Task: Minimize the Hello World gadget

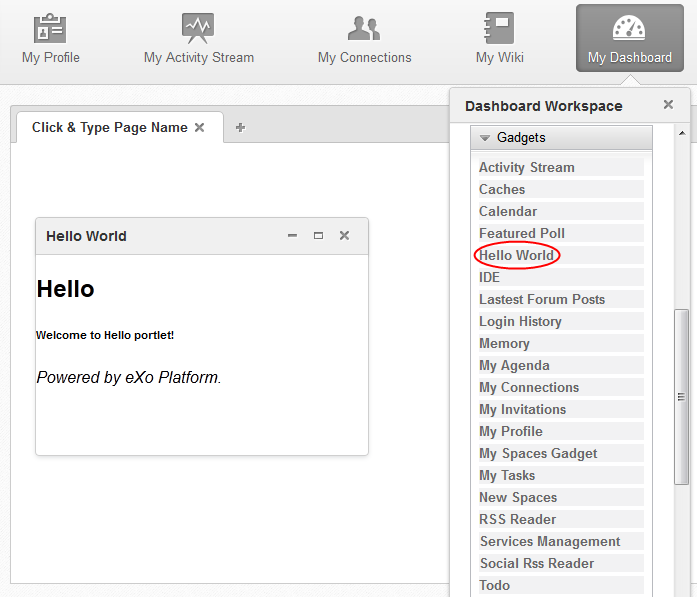Action: coord(292,236)
